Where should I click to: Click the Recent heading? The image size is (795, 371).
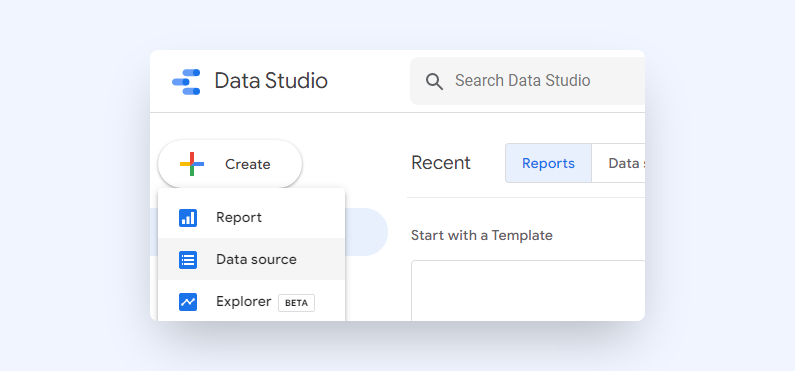coord(441,163)
